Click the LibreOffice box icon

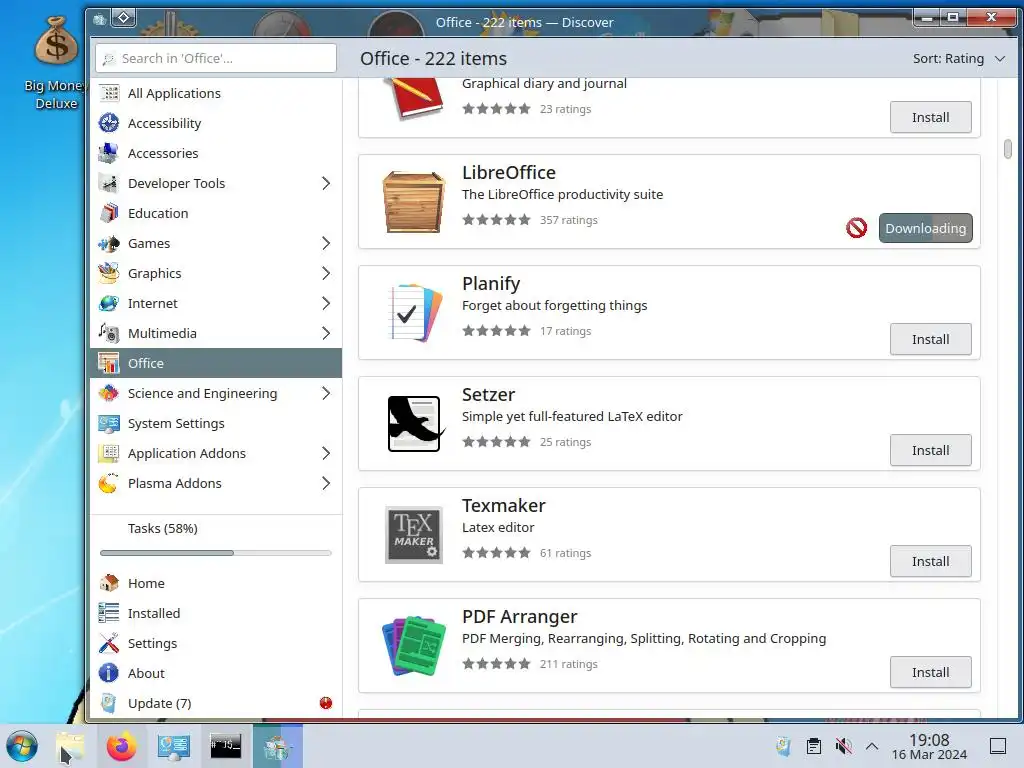pyautogui.click(x=413, y=202)
